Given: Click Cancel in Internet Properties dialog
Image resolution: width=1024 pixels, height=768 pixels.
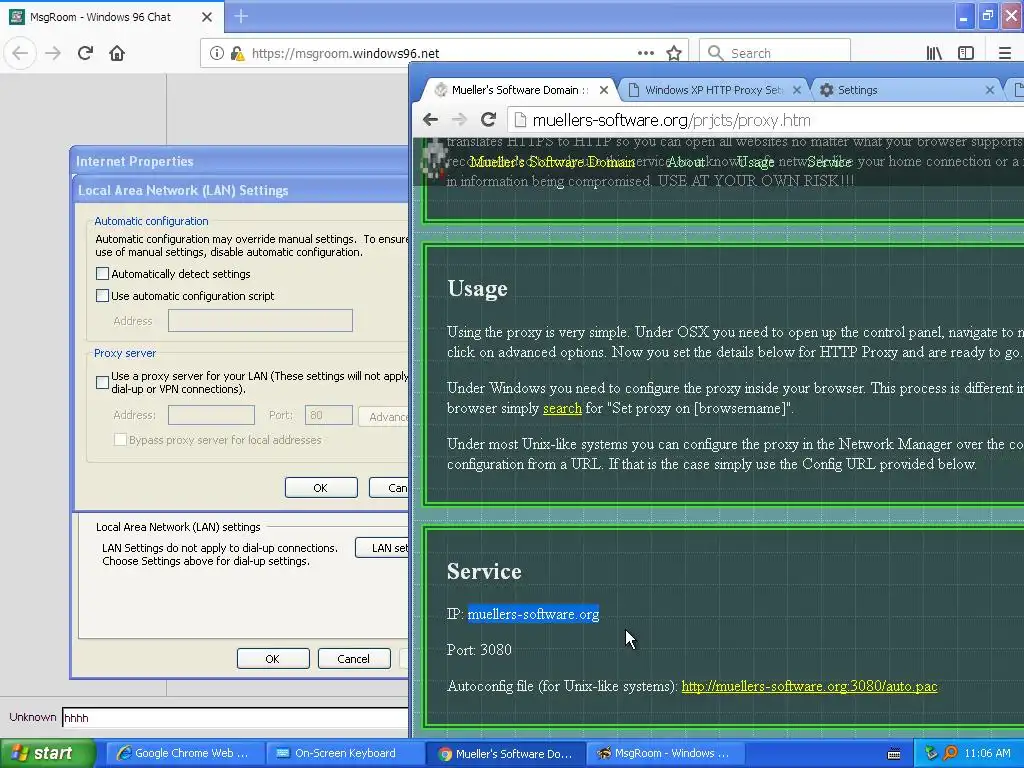Looking at the screenshot, I should click(x=354, y=659).
